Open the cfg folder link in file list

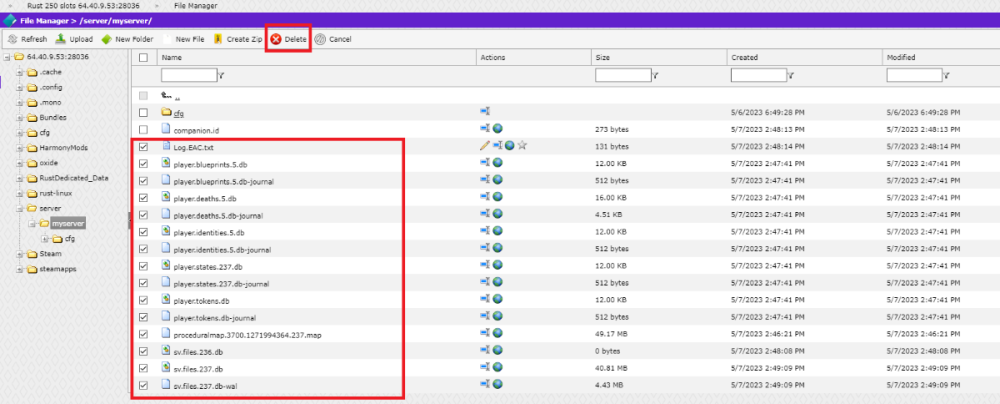pos(179,113)
